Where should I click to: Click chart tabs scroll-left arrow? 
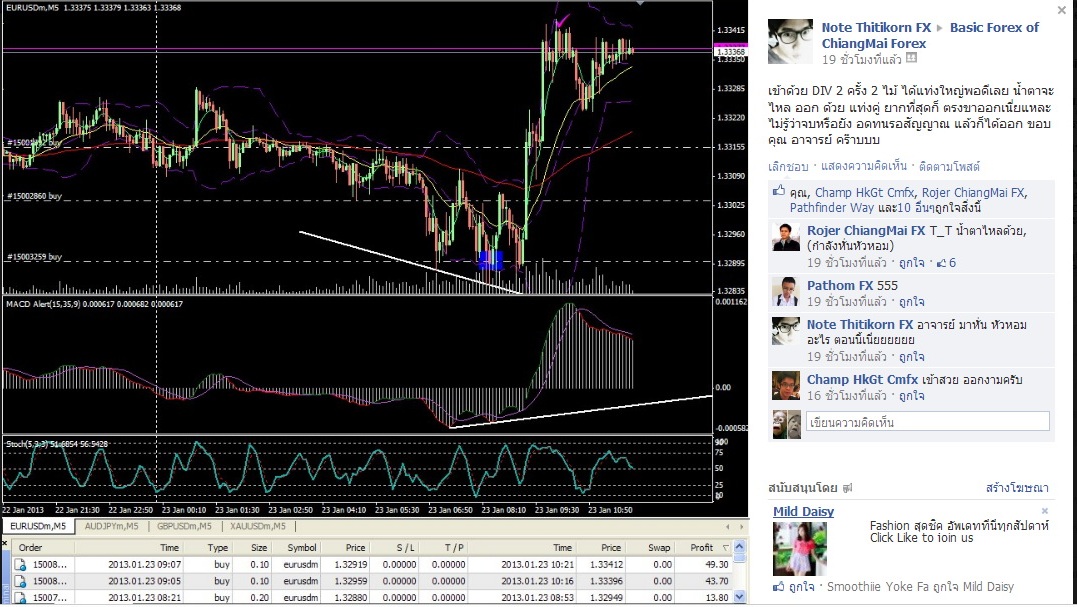pos(727,527)
